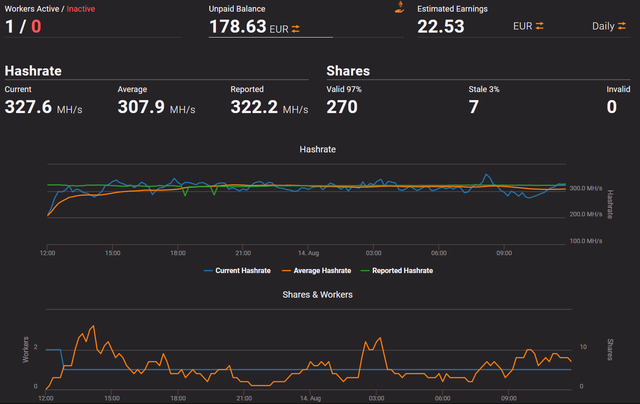Click the 14. Aug tick on Hashrate chart

[x=309, y=253]
